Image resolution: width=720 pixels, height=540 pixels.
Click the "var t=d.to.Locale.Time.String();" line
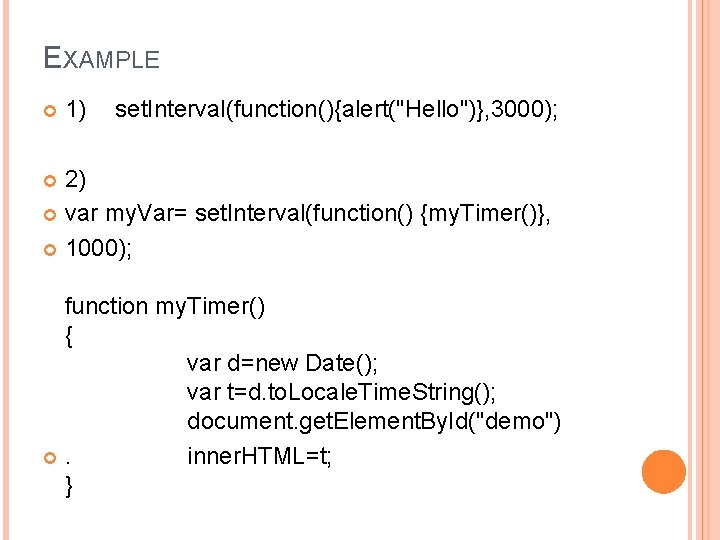tap(341, 391)
